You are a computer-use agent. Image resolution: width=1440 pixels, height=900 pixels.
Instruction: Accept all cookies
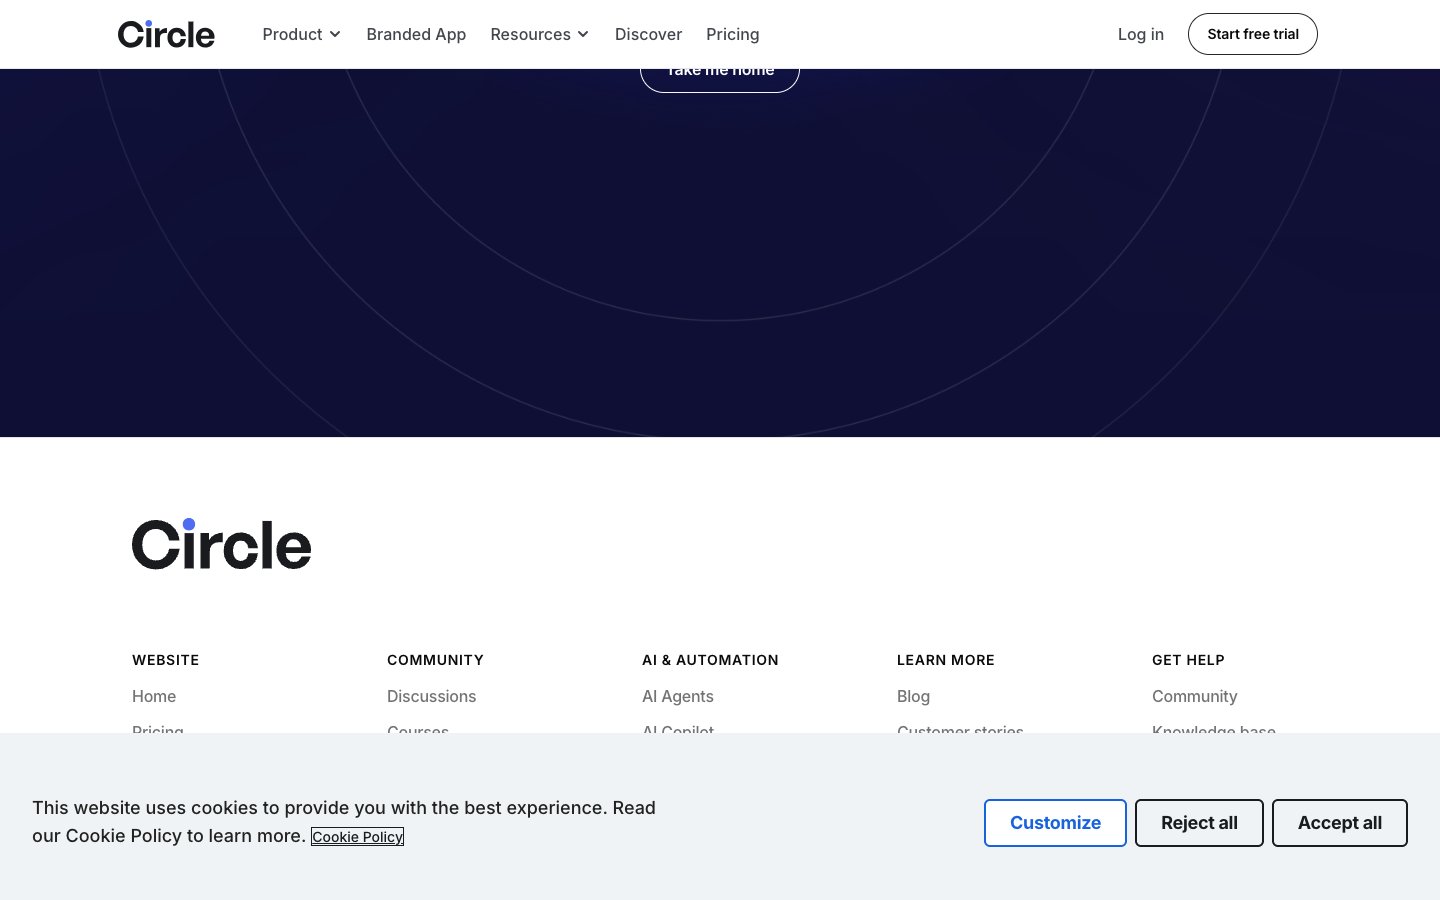[1339, 823]
